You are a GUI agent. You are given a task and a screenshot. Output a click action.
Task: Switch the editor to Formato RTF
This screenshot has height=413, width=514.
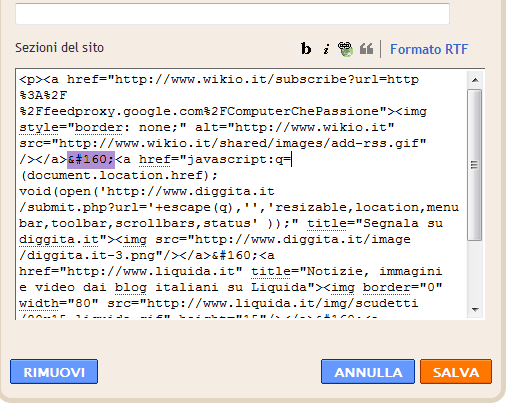(x=429, y=49)
